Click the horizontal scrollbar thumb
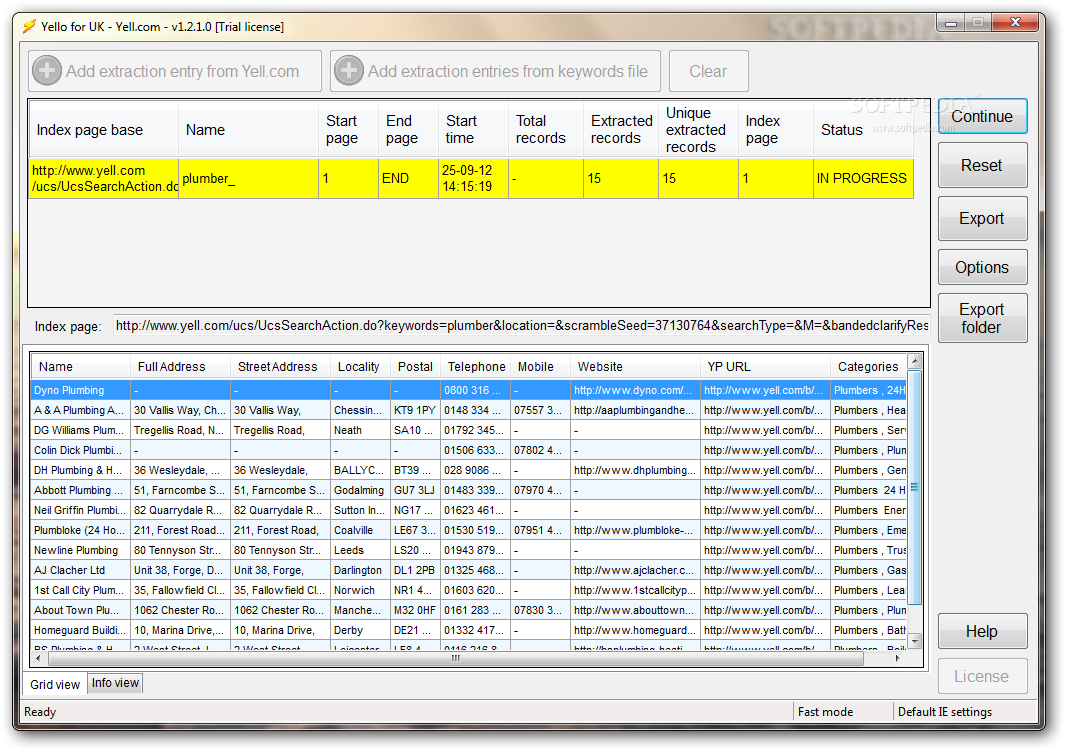The height and width of the screenshot is (751, 1066). coord(455,658)
